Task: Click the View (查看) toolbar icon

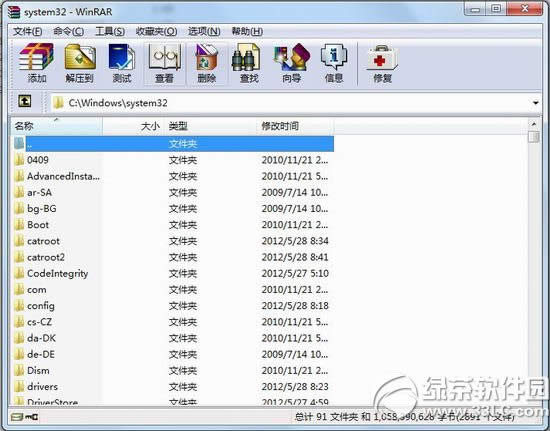Action: [165, 57]
